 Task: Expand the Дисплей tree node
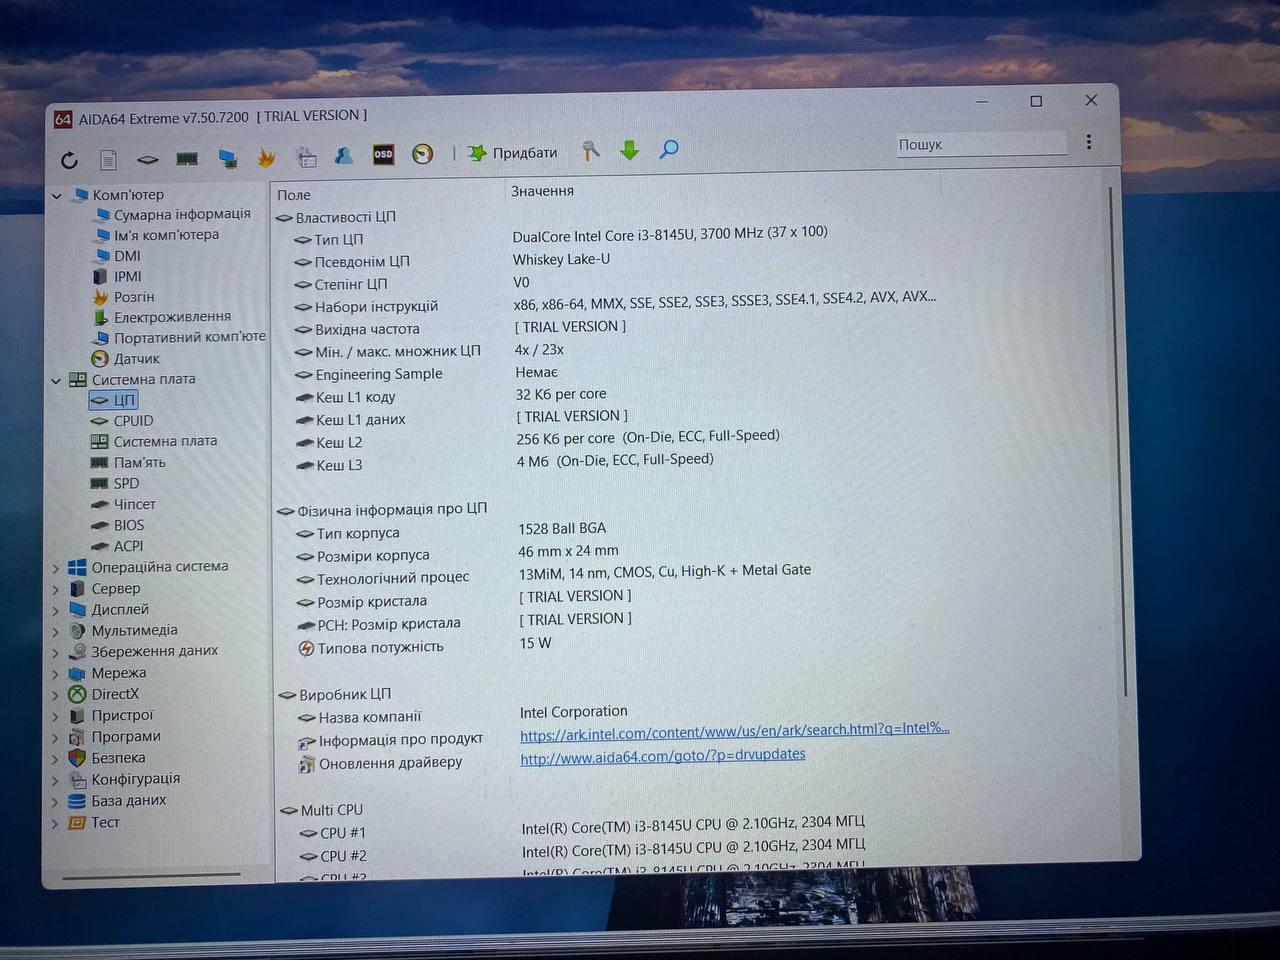(56, 610)
